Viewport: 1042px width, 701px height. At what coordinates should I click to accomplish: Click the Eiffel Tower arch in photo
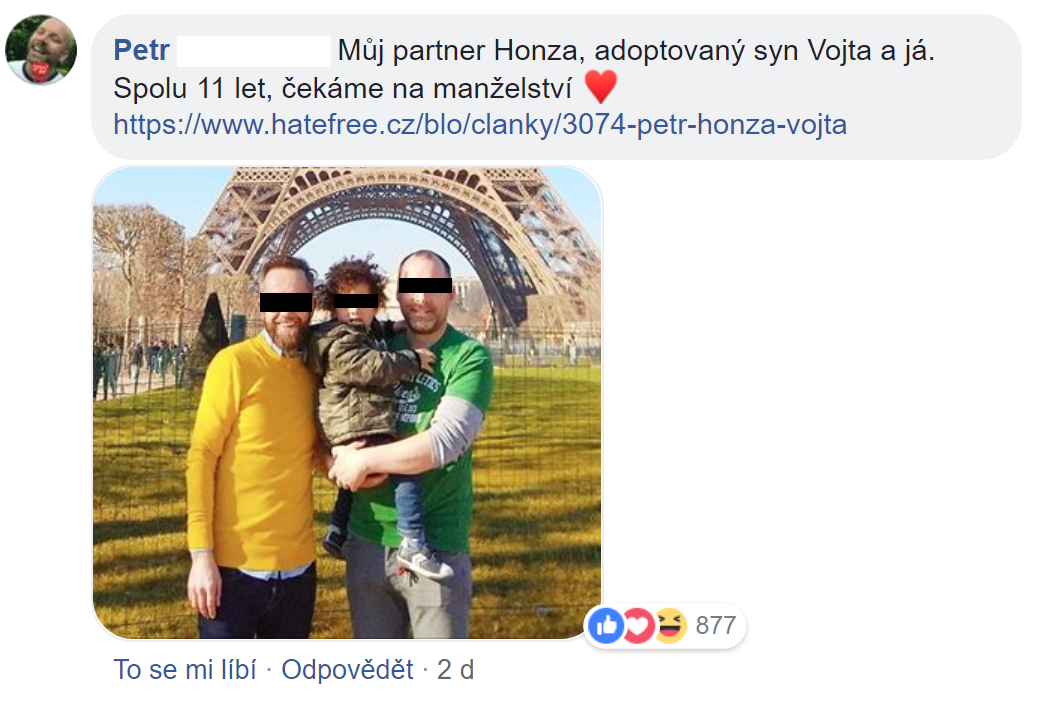[399, 213]
